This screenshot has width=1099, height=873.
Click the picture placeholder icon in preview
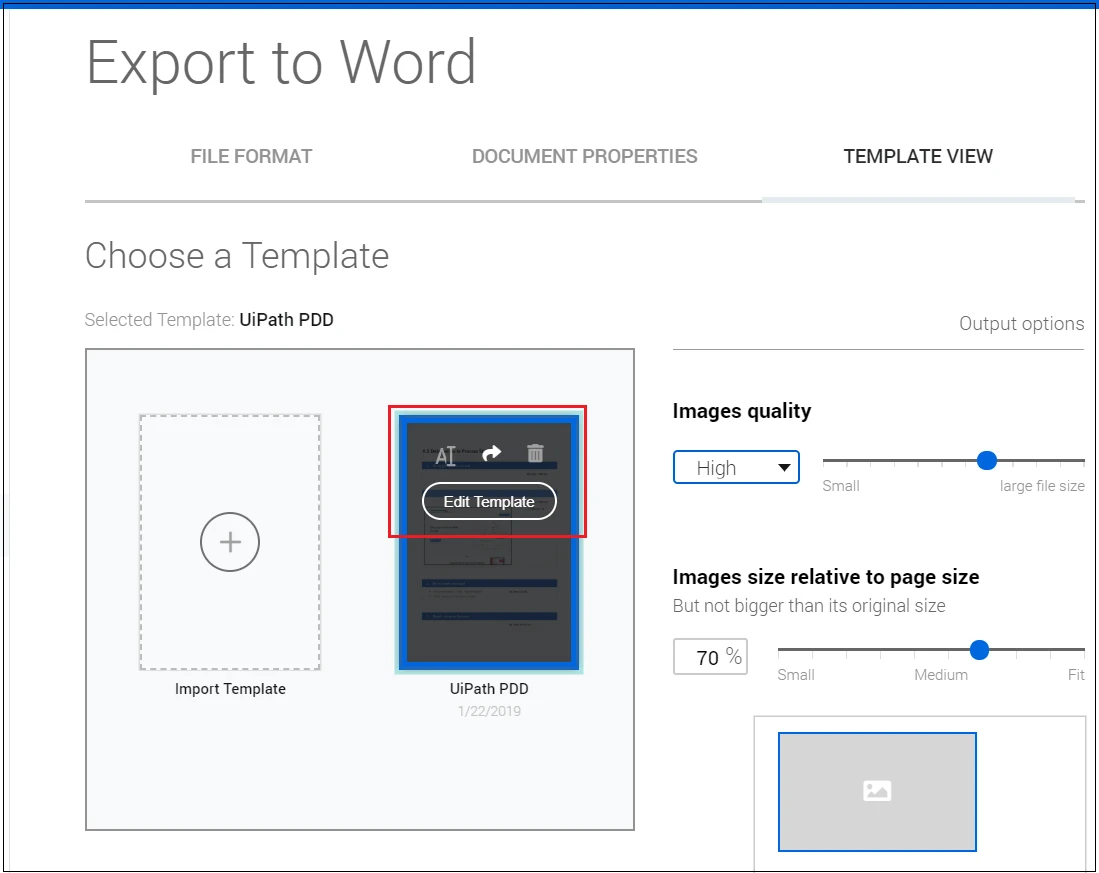(x=877, y=791)
